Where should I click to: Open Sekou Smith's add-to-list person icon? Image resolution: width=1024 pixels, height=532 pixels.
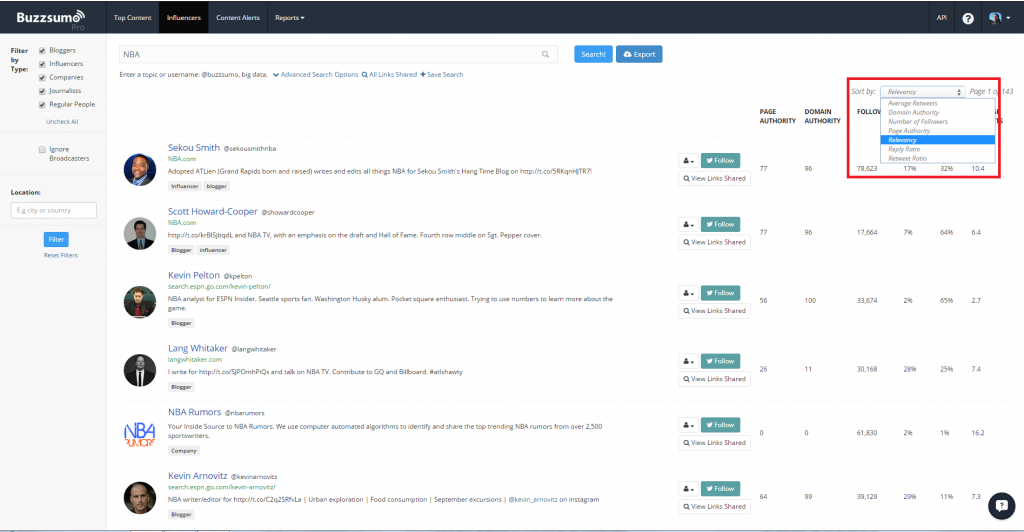(x=688, y=160)
